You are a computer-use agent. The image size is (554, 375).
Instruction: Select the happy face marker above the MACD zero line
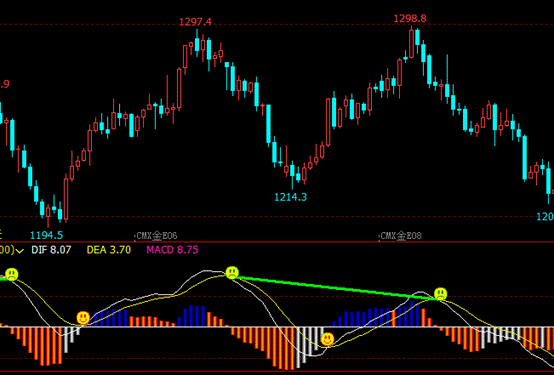pos(83,318)
